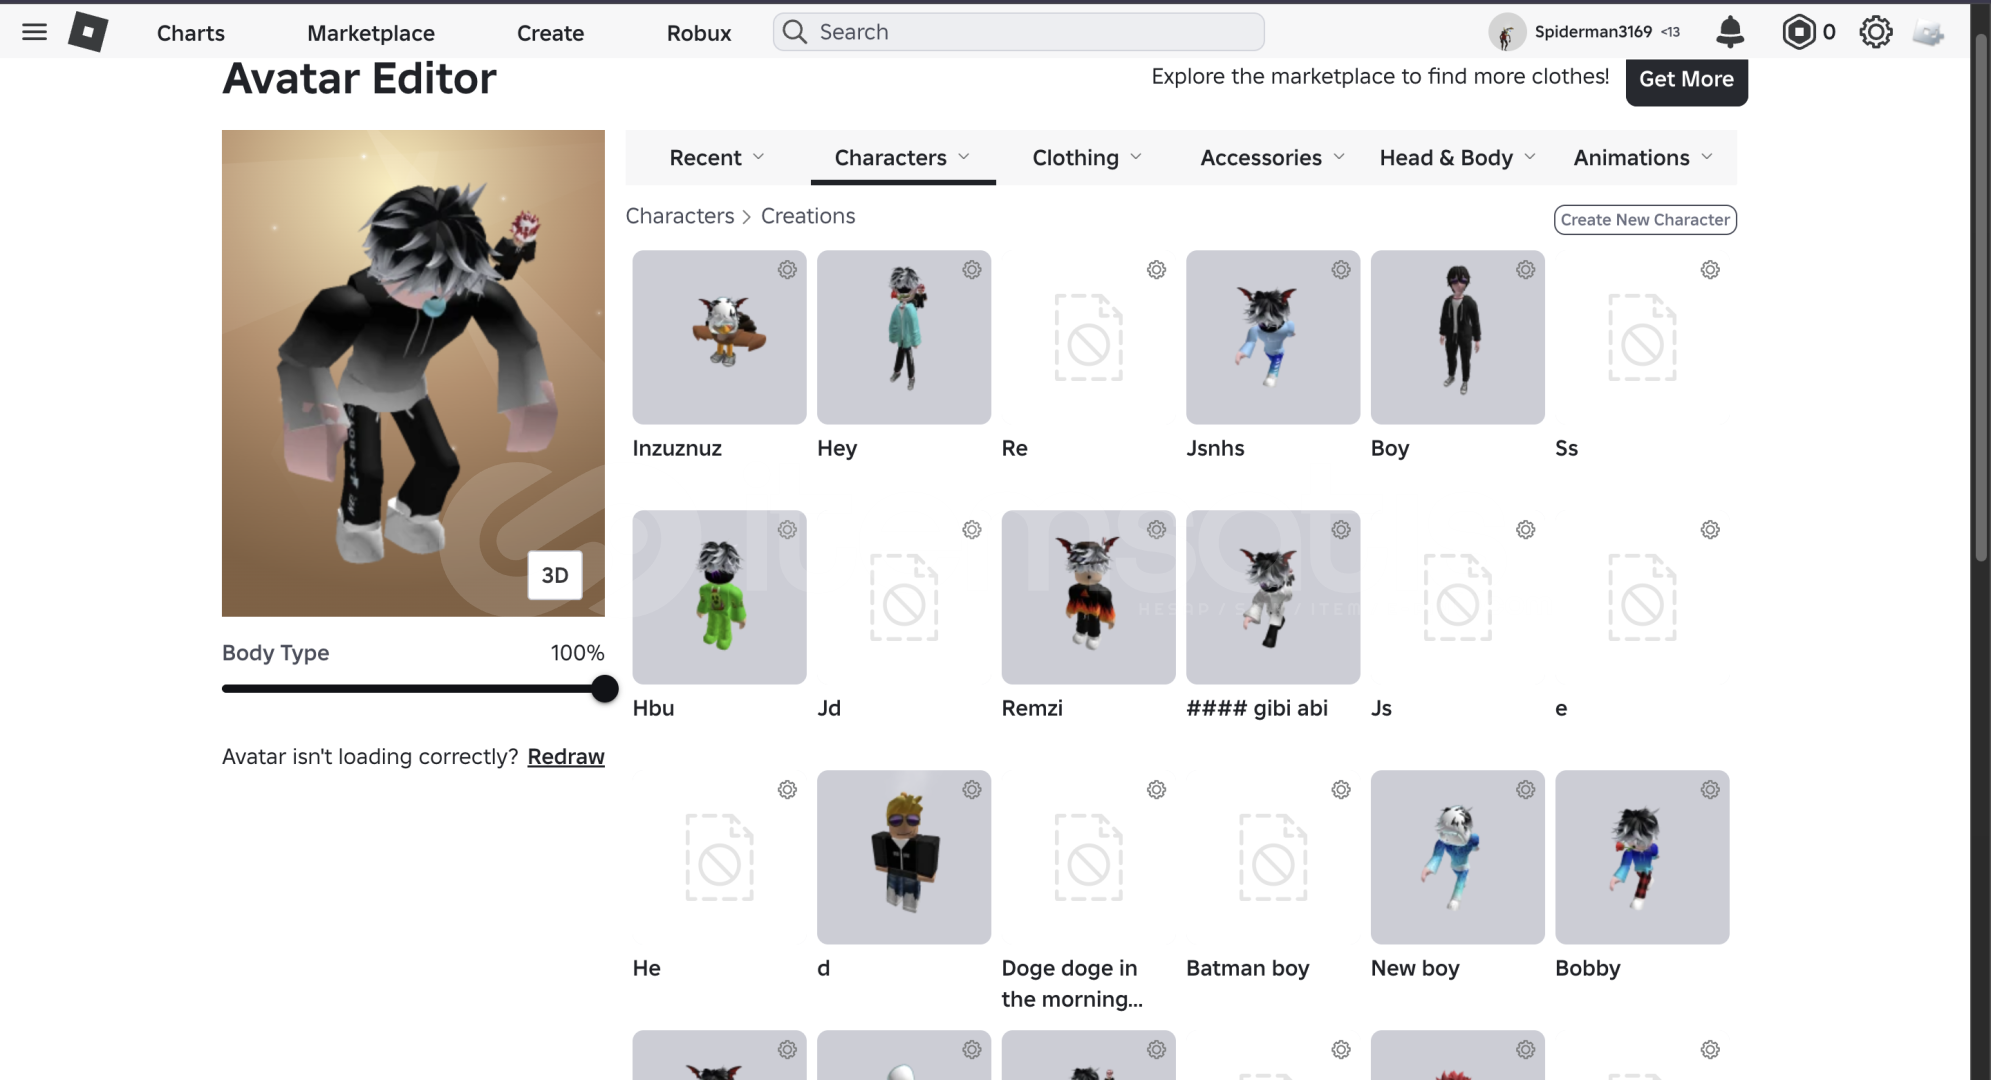
Task: Open settings gear for Ss character
Action: click(1711, 270)
